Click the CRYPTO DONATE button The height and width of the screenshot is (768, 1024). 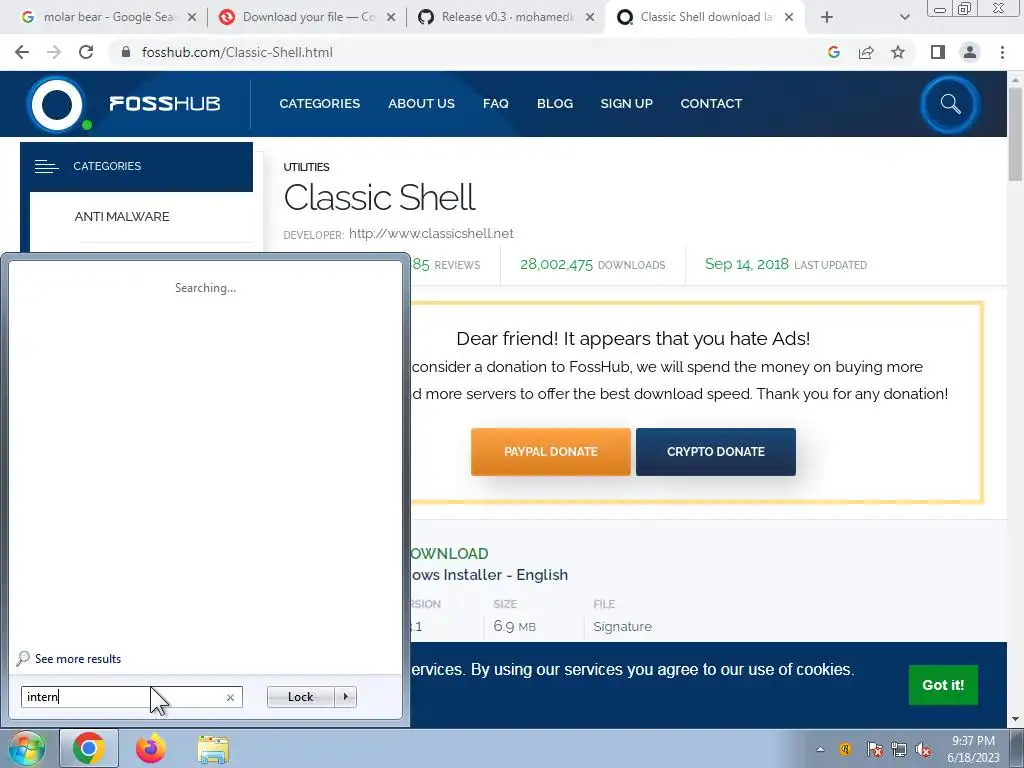716,452
